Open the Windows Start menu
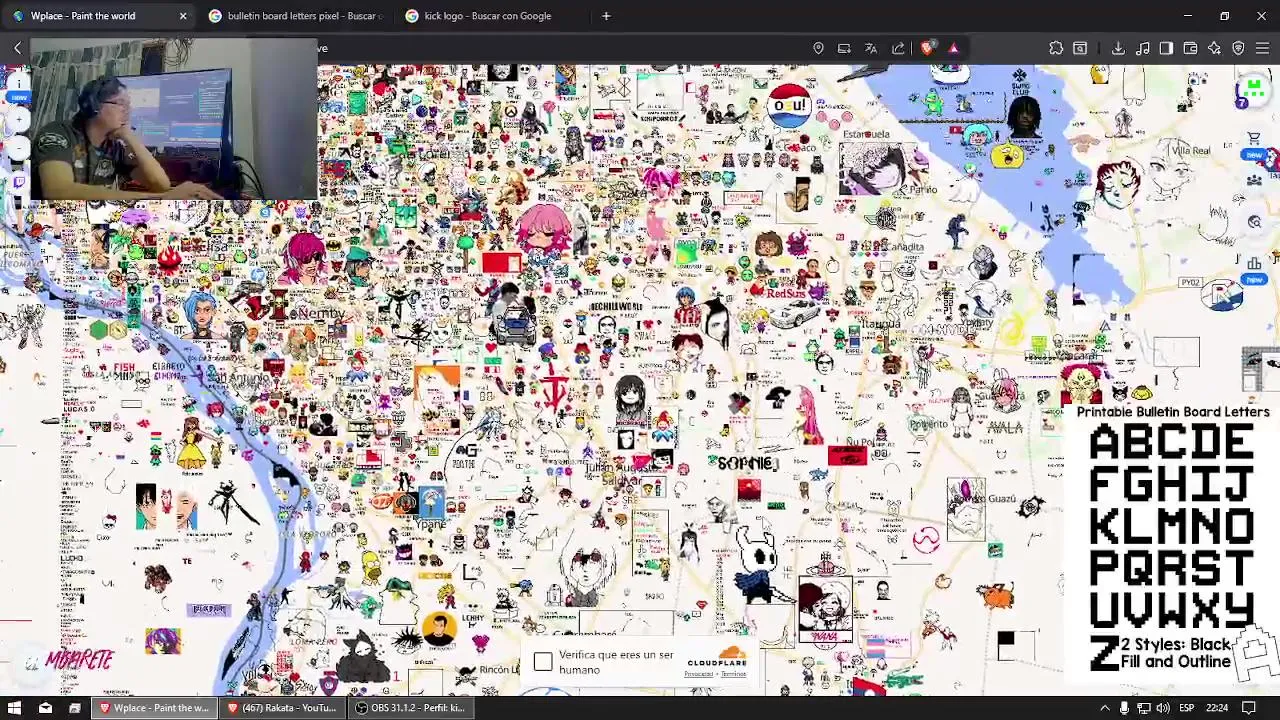1280x720 pixels. click(15, 708)
